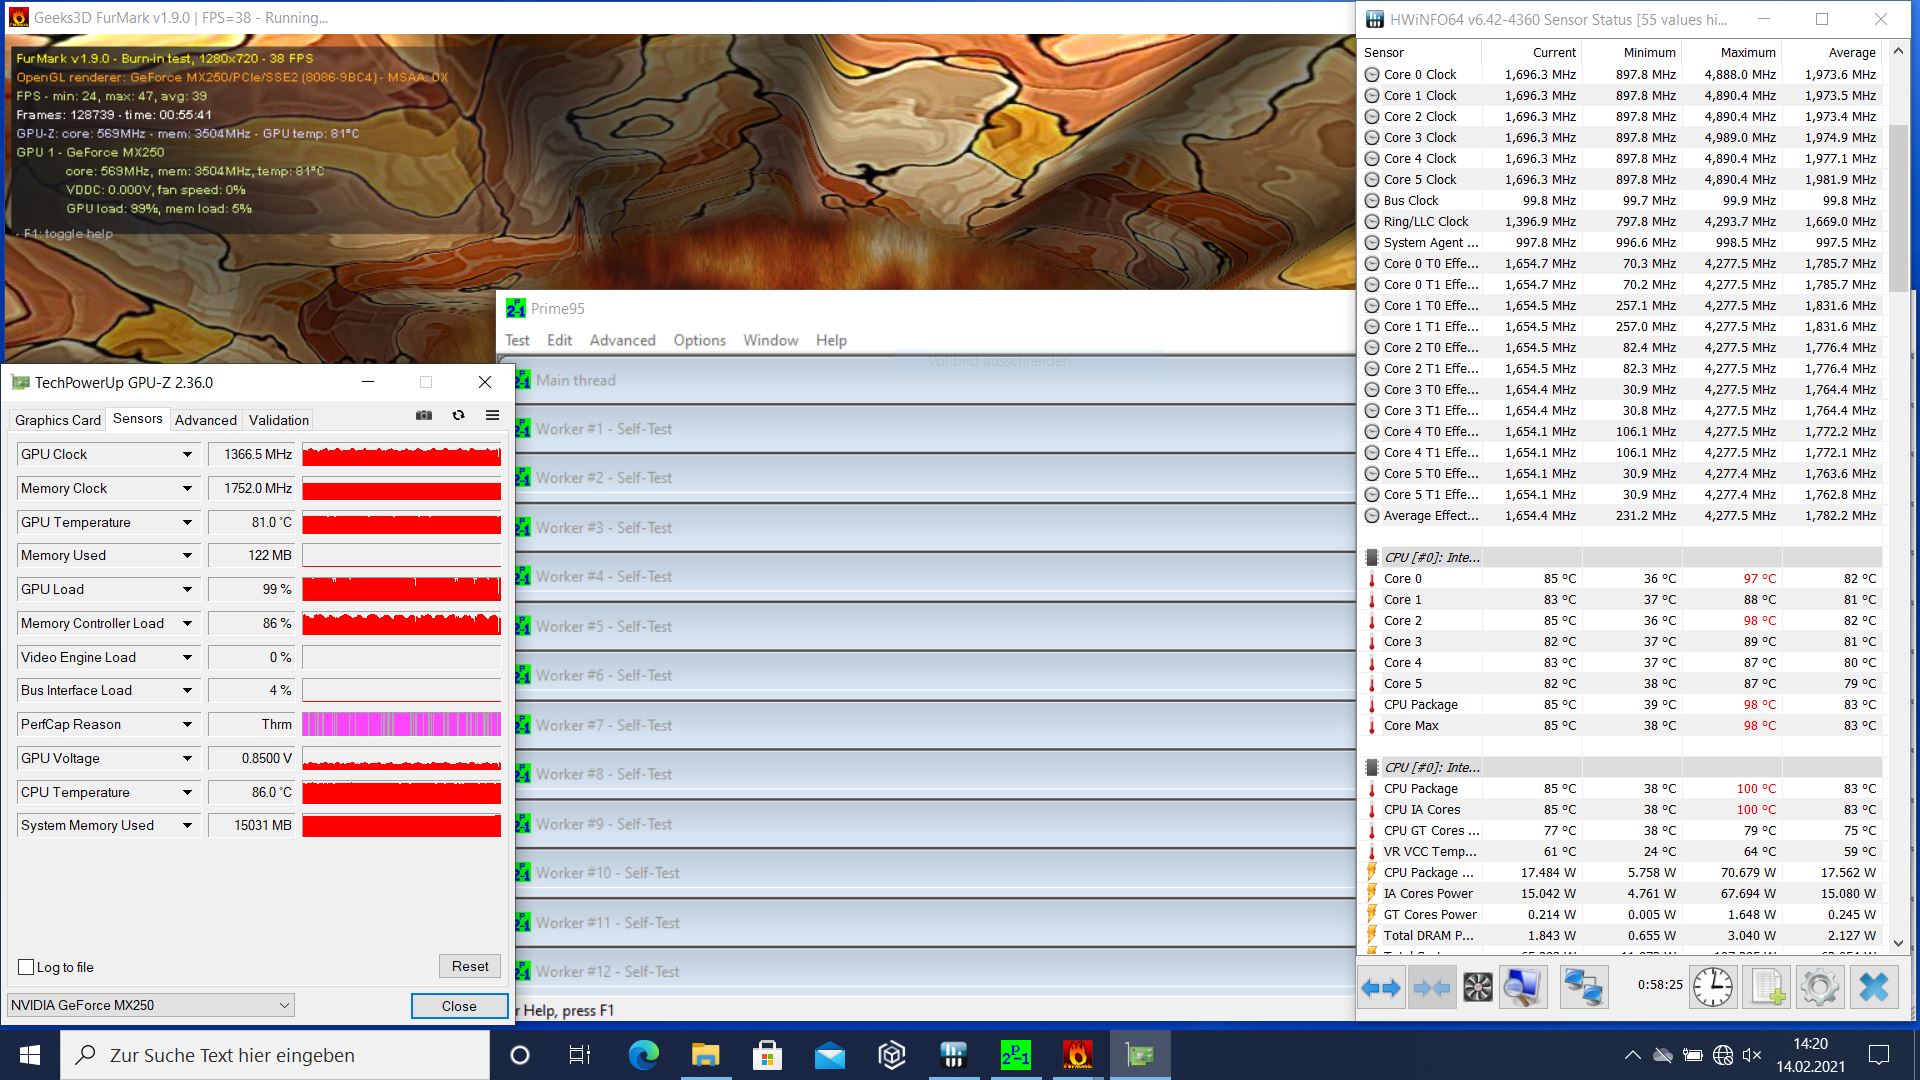Open Prime95 Test menu

tap(517, 340)
